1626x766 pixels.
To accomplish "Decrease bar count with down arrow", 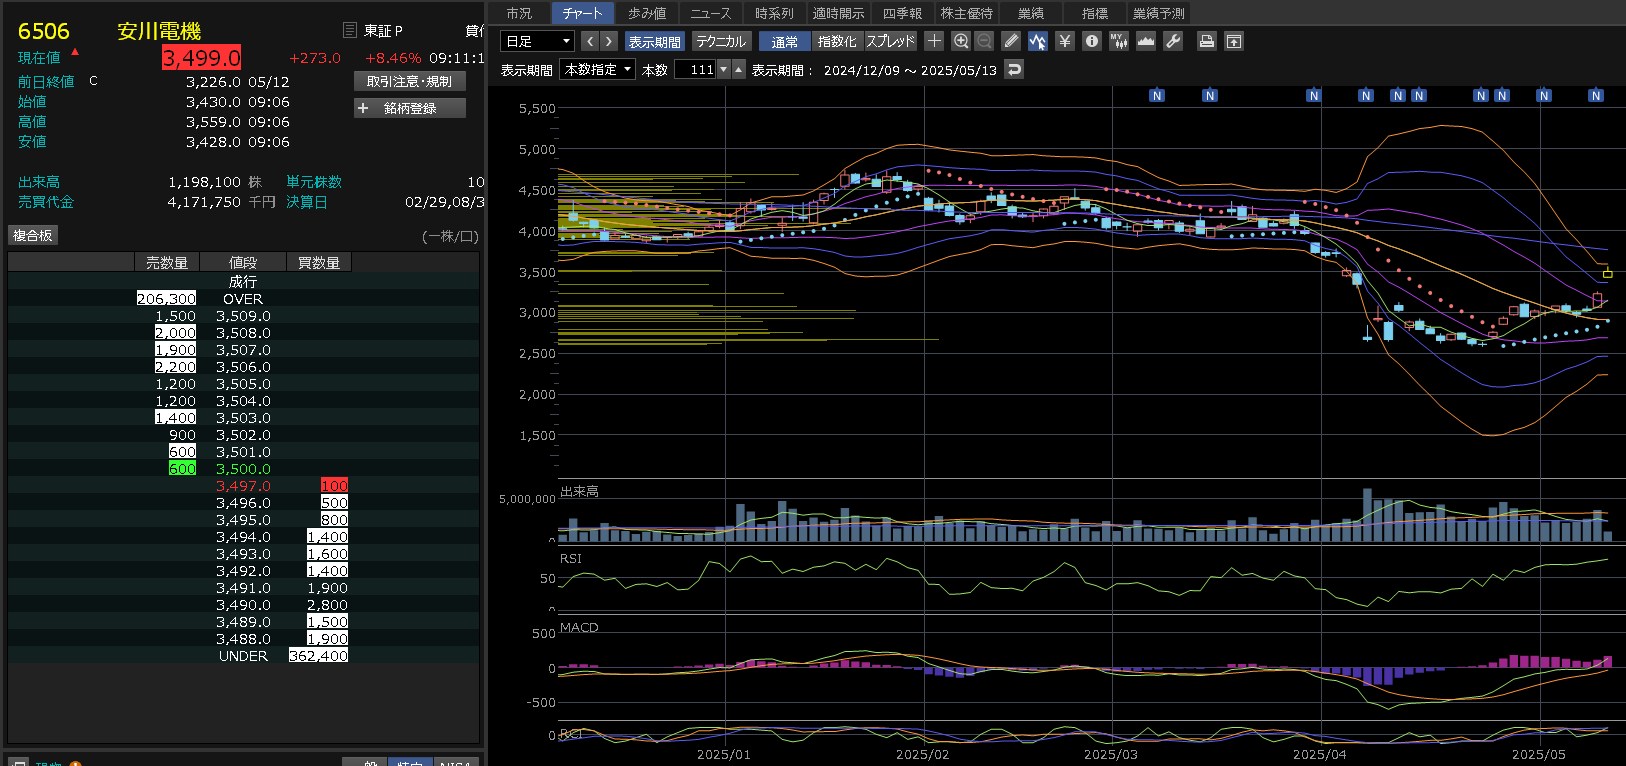I will 724,70.
